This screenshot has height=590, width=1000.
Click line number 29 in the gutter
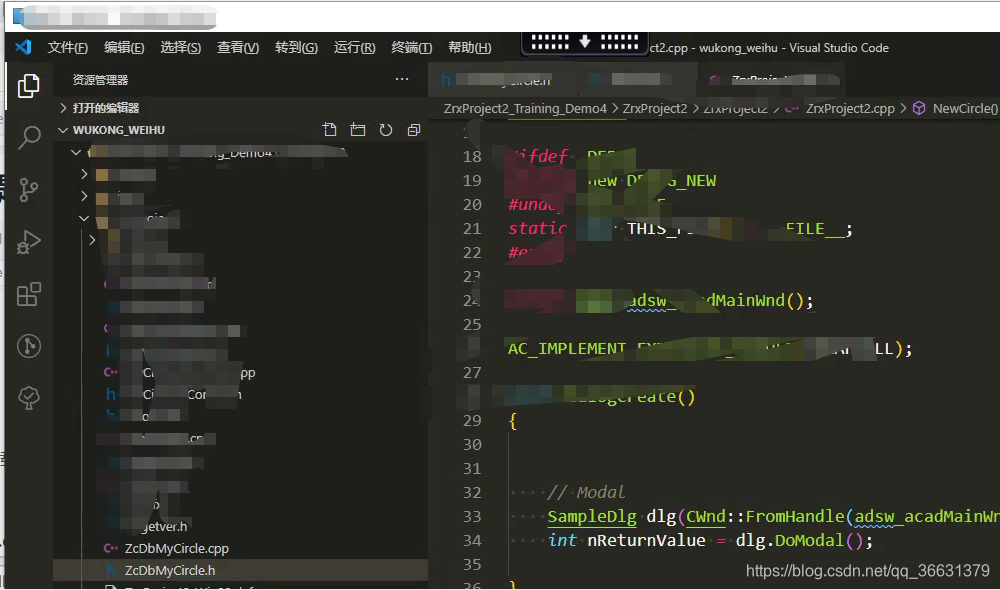click(x=472, y=421)
